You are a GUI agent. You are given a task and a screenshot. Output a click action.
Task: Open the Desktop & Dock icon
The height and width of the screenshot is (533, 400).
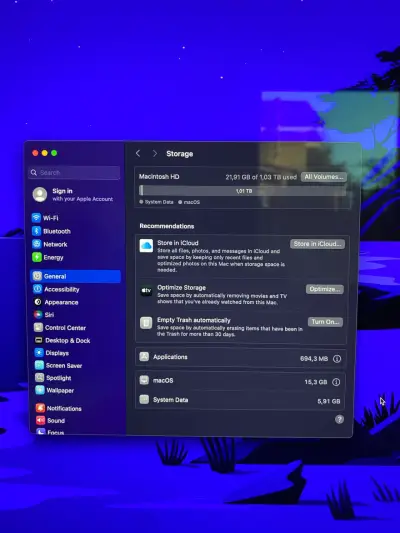point(39,340)
